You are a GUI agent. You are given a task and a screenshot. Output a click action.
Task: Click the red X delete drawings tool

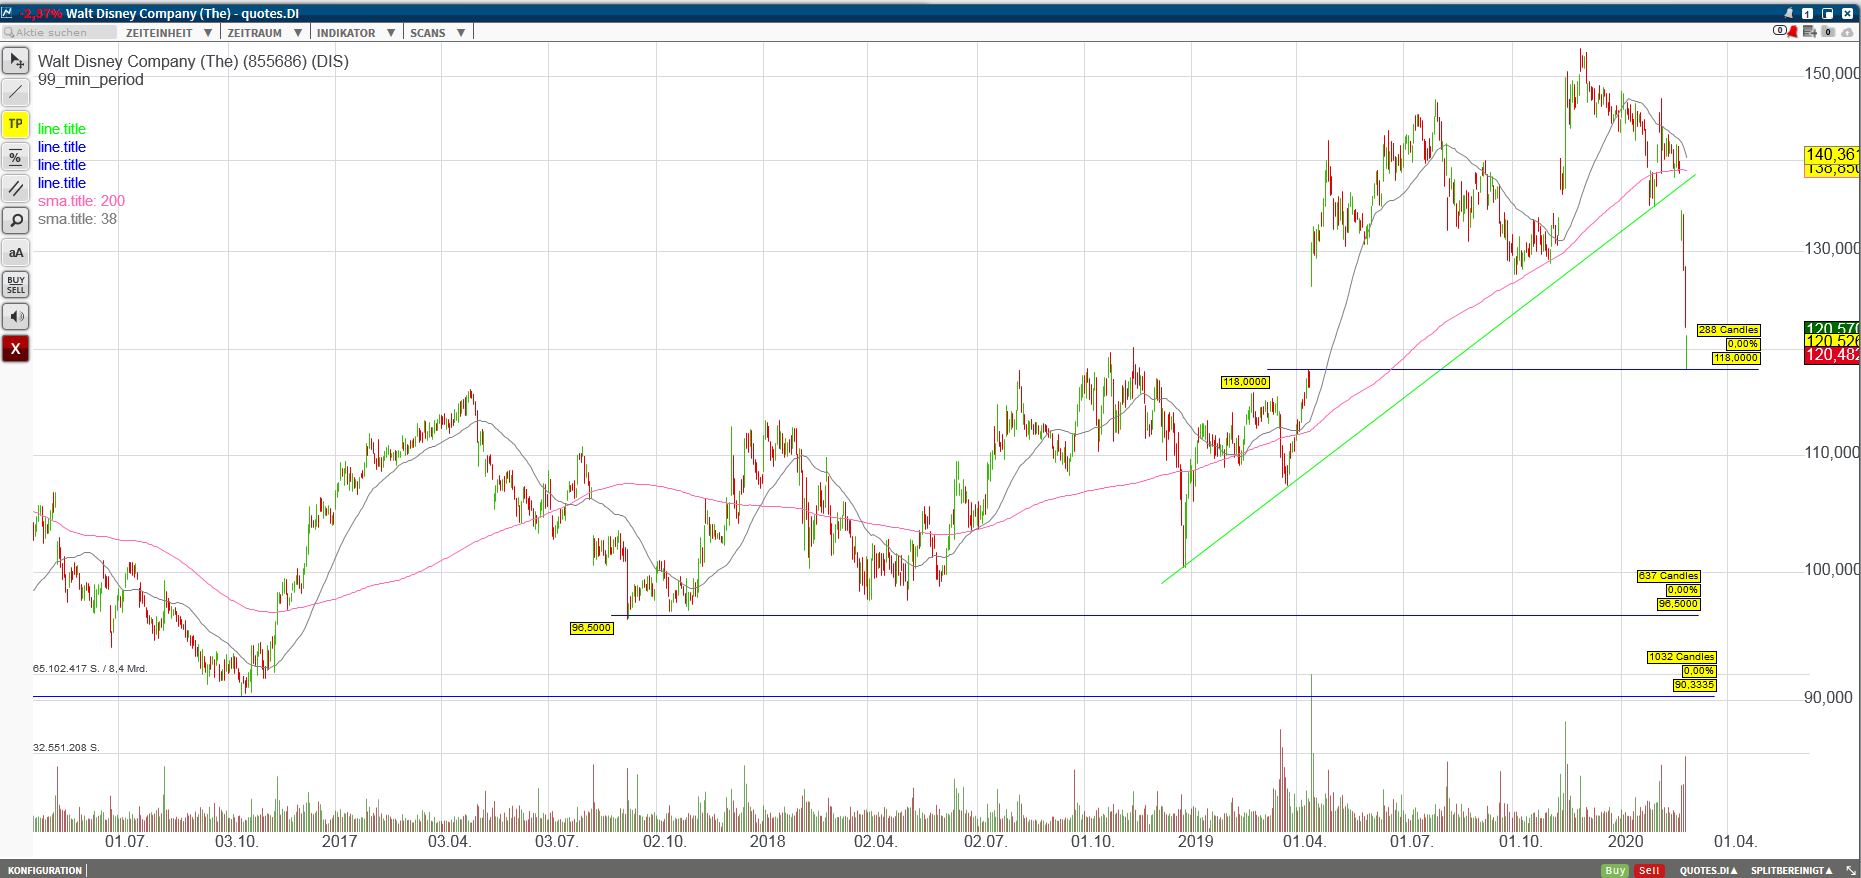coord(16,349)
